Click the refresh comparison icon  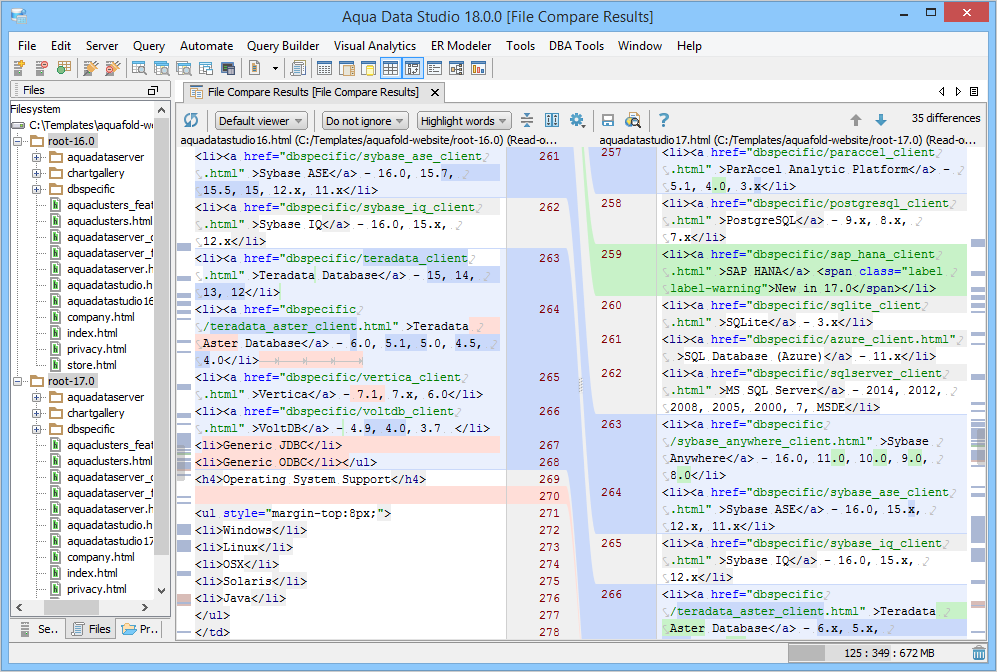[x=191, y=121]
